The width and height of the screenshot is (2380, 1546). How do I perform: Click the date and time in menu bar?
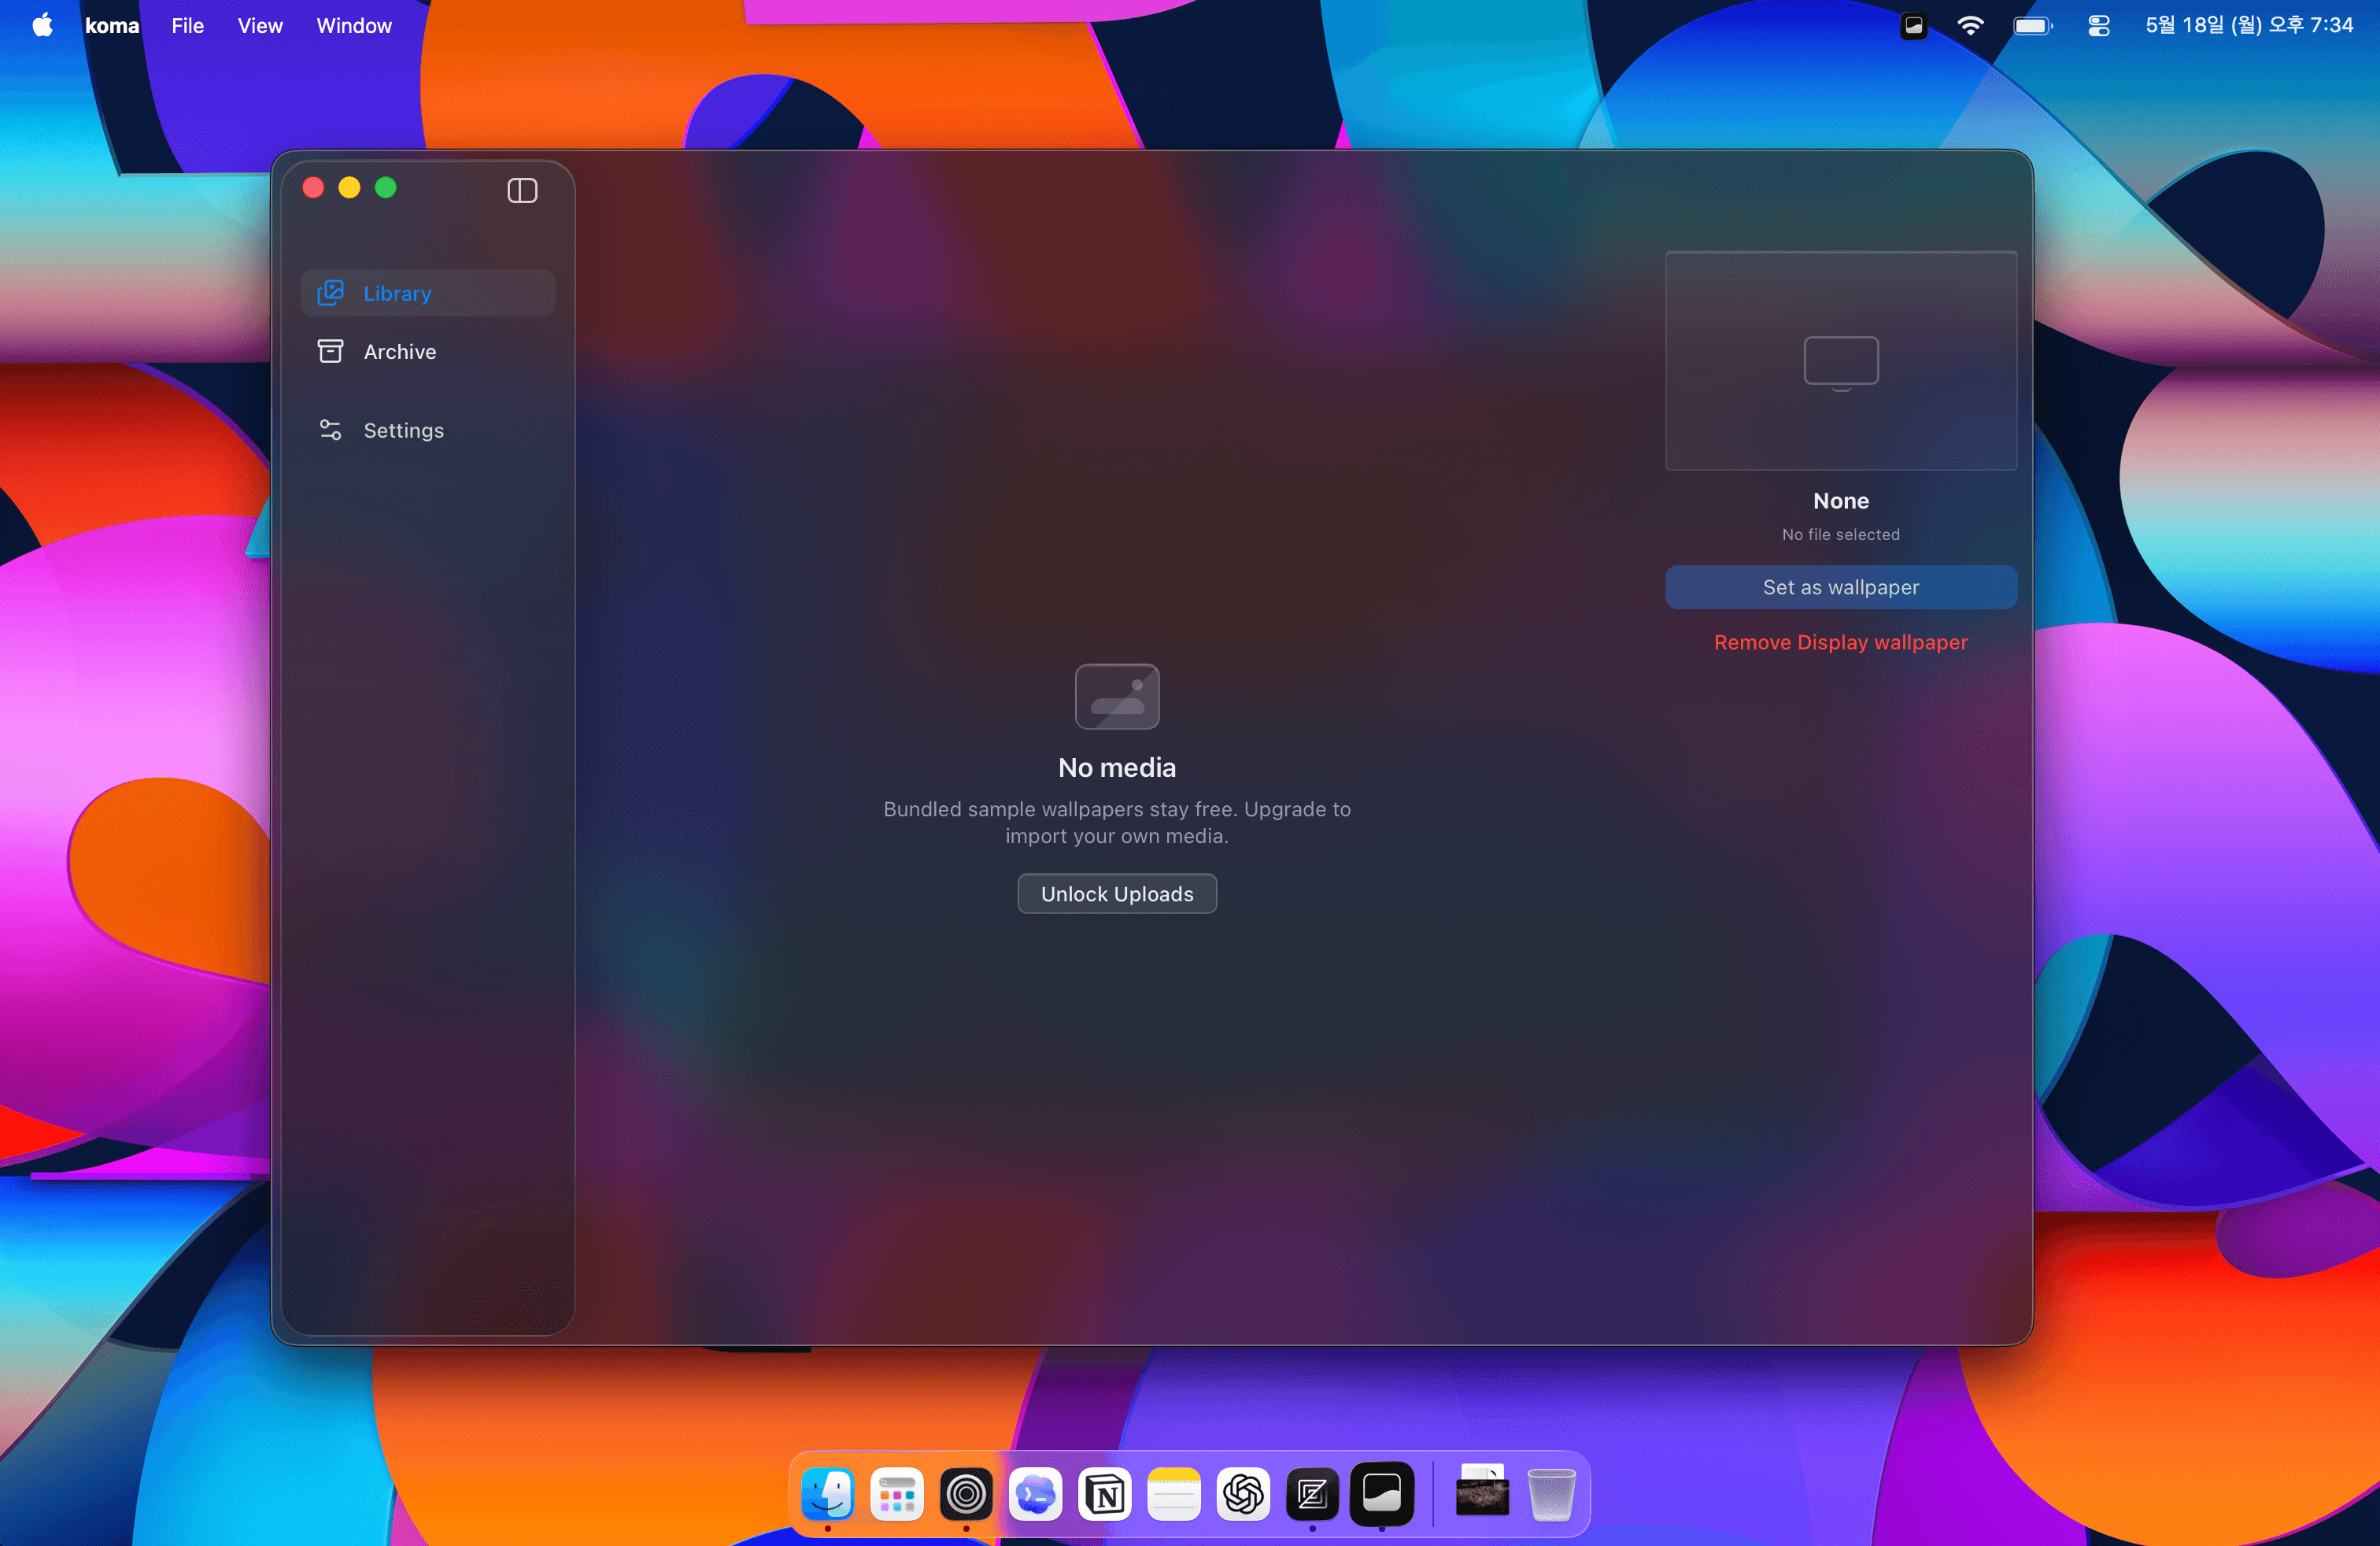tap(2249, 25)
